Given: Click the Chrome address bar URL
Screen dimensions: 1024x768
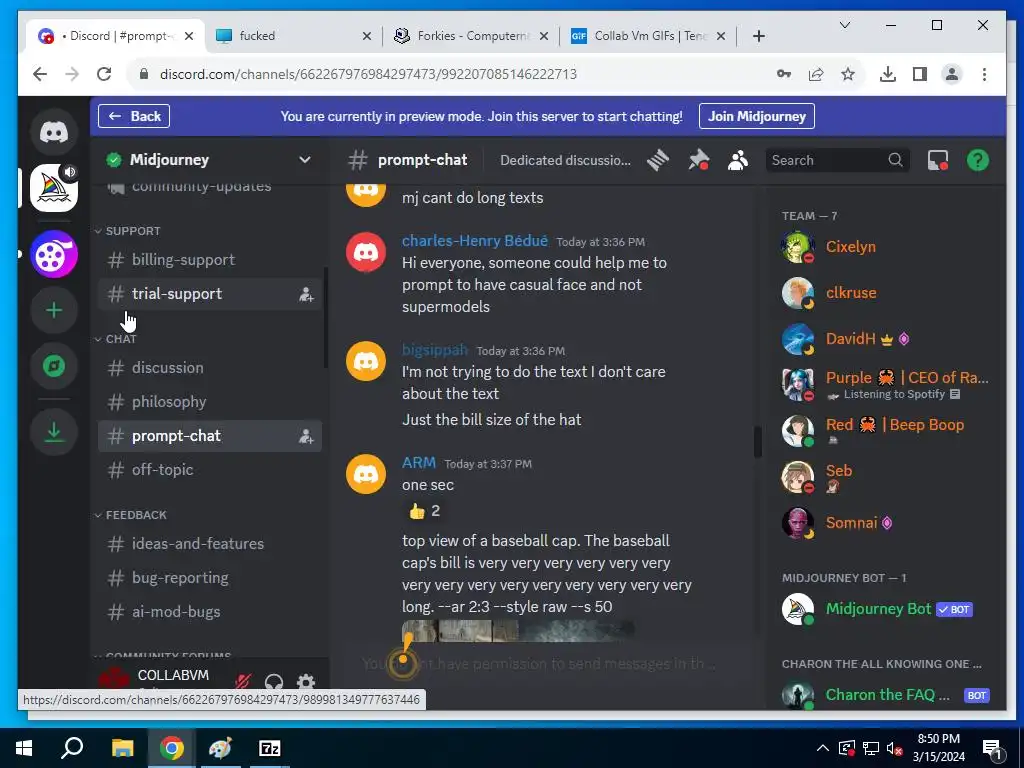Looking at the screenshot, I should tap(368, 74).
